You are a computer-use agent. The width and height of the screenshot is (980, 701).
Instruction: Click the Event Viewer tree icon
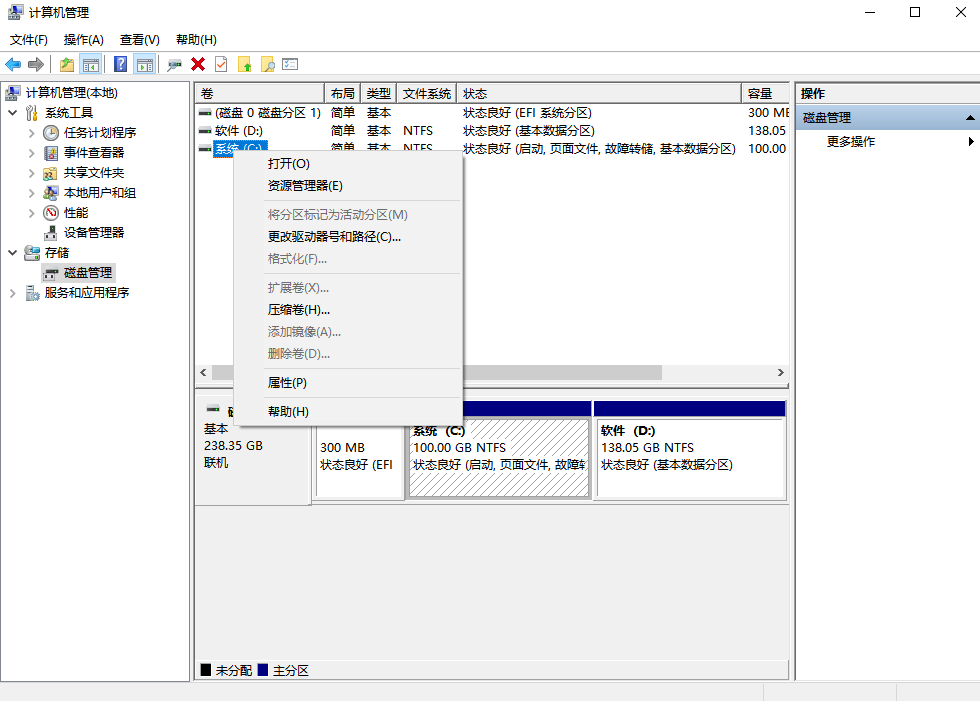coord(51,153)
